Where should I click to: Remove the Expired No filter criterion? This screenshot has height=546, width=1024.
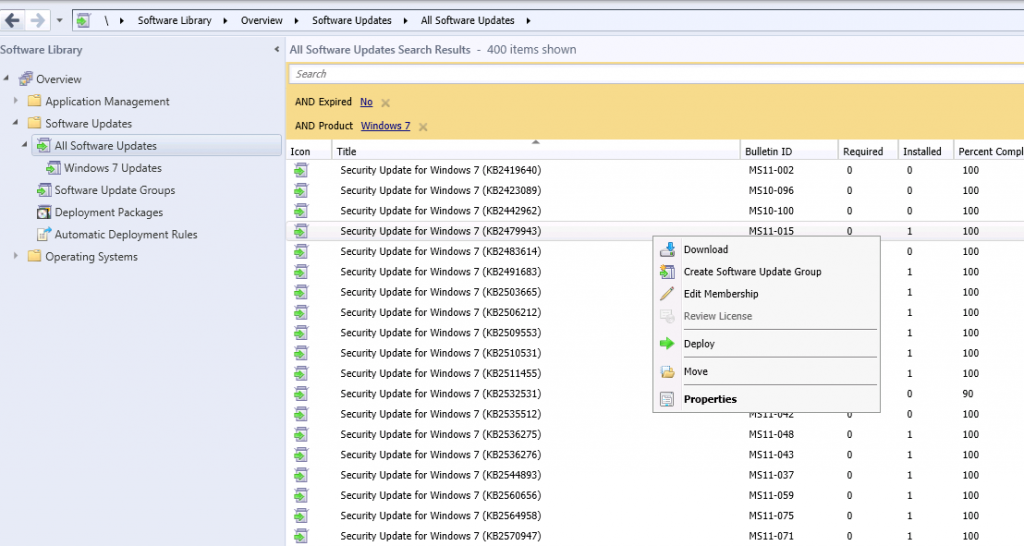click(385, 103)
